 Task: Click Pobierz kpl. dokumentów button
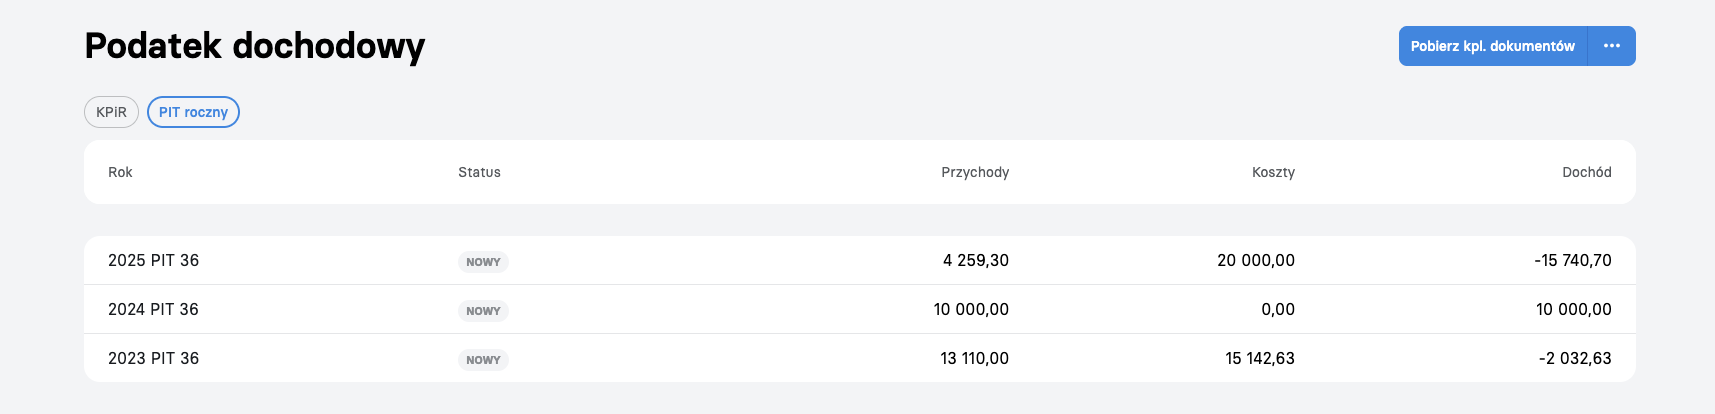[1493, 46]
